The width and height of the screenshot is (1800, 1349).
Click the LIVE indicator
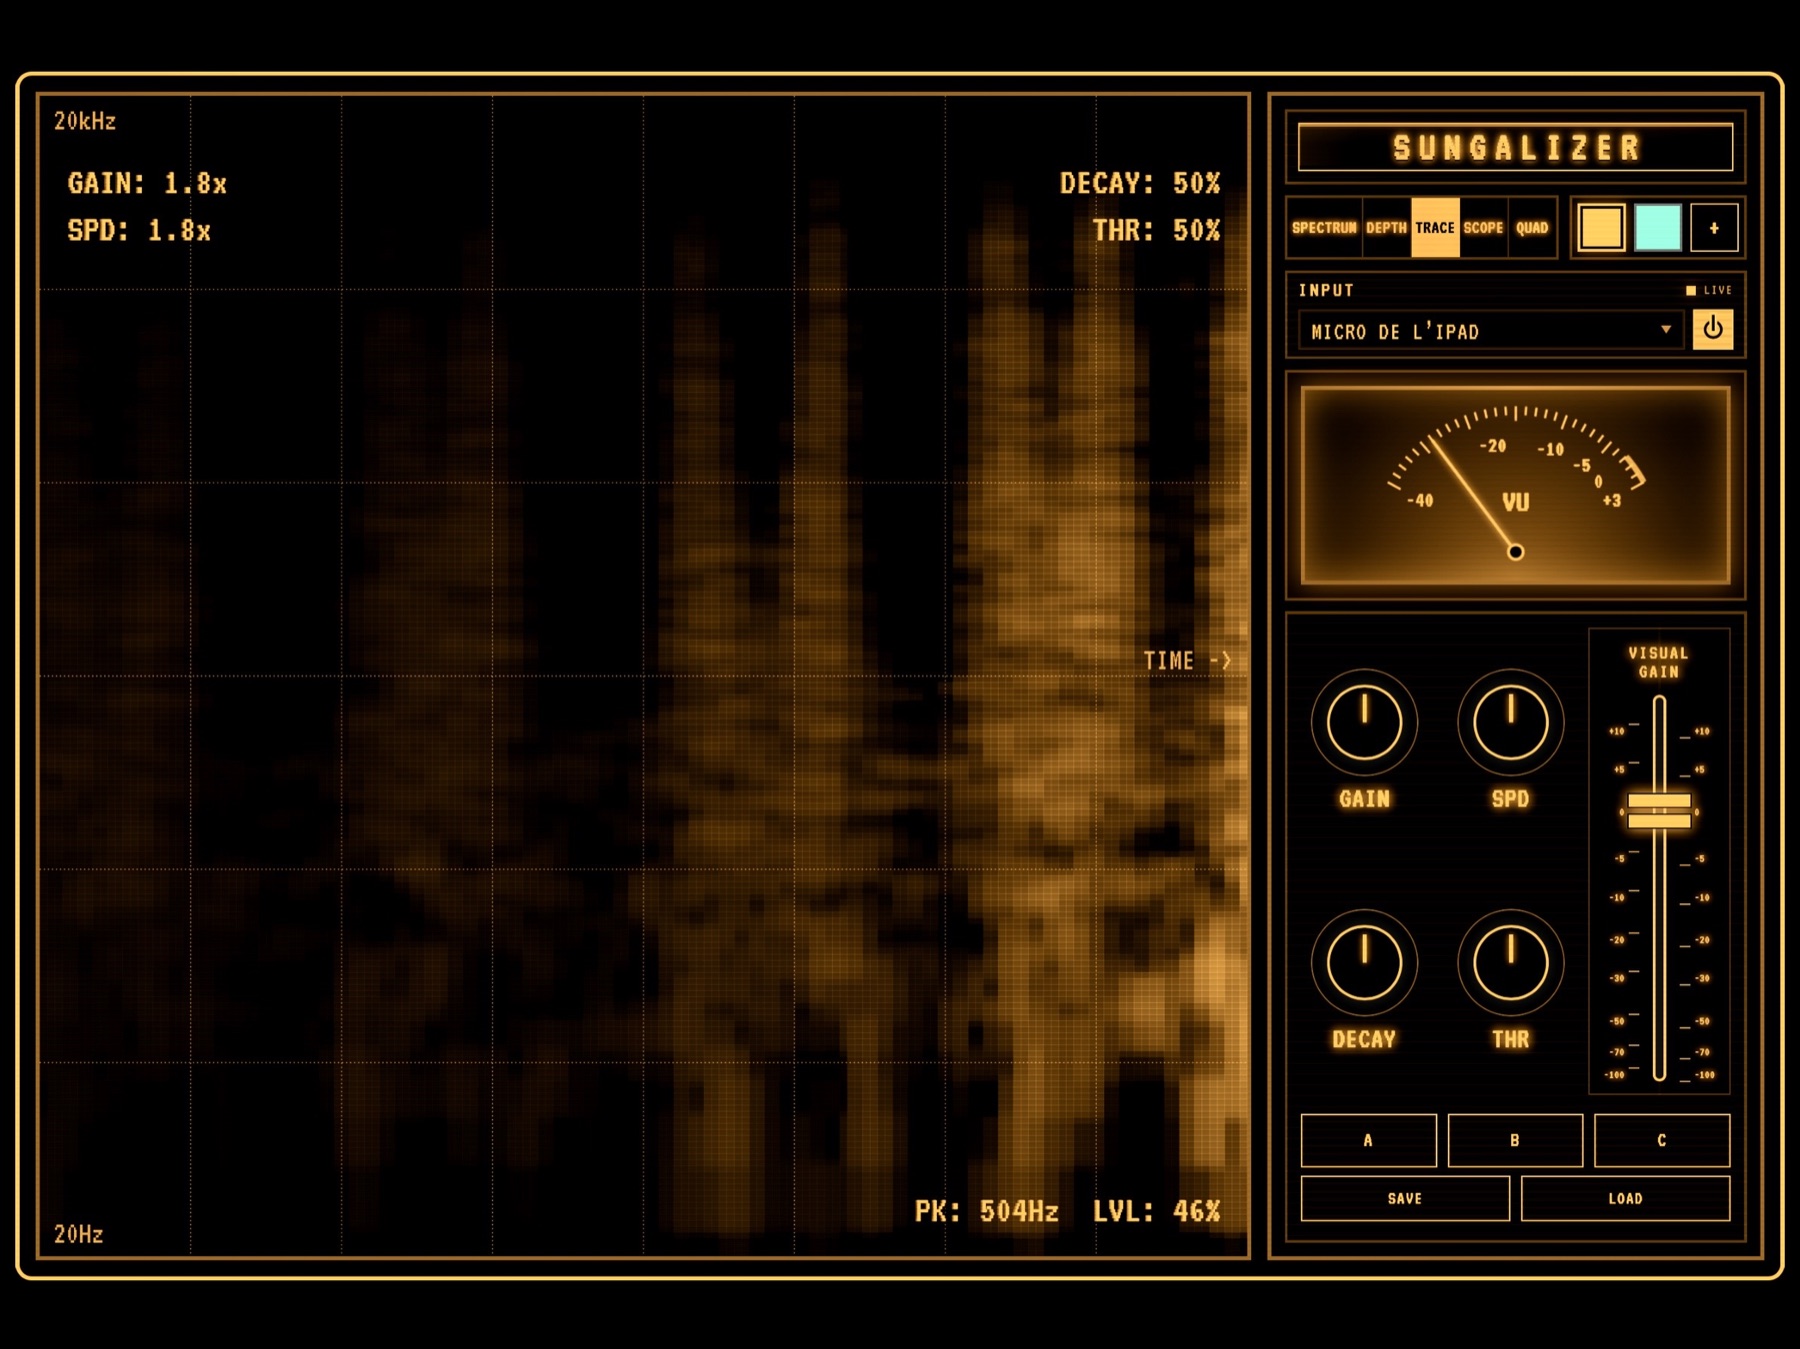coord(1709,290)
